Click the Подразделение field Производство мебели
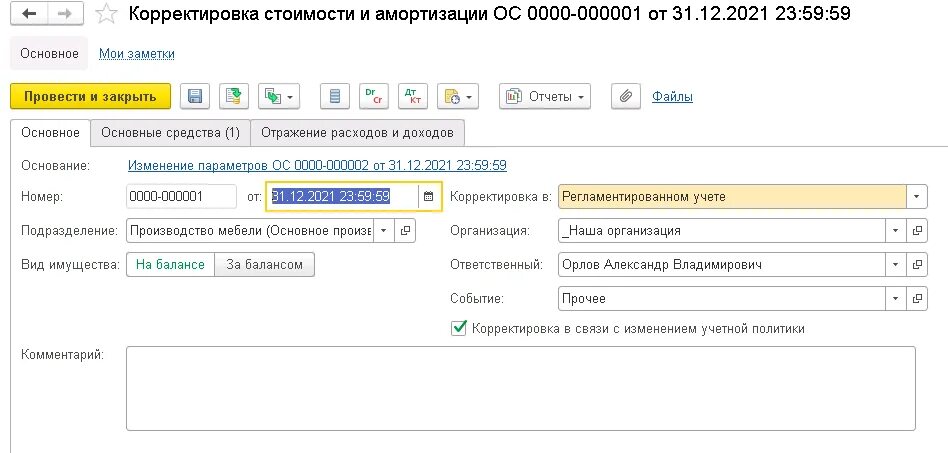Image resolution: width=948 pixels, height=453 pixels. click(250, 230)
